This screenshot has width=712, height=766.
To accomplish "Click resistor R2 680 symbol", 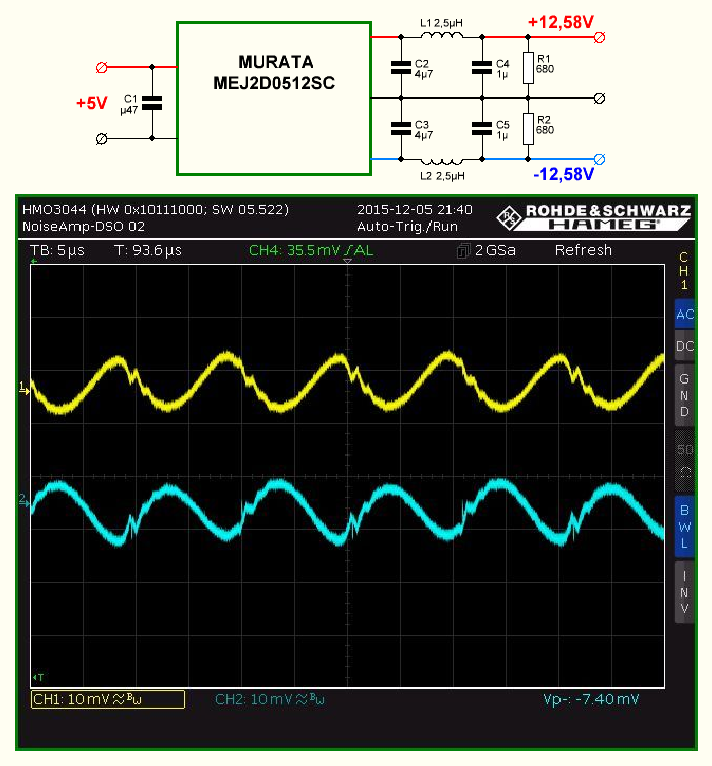I will [x=528, y=129].
